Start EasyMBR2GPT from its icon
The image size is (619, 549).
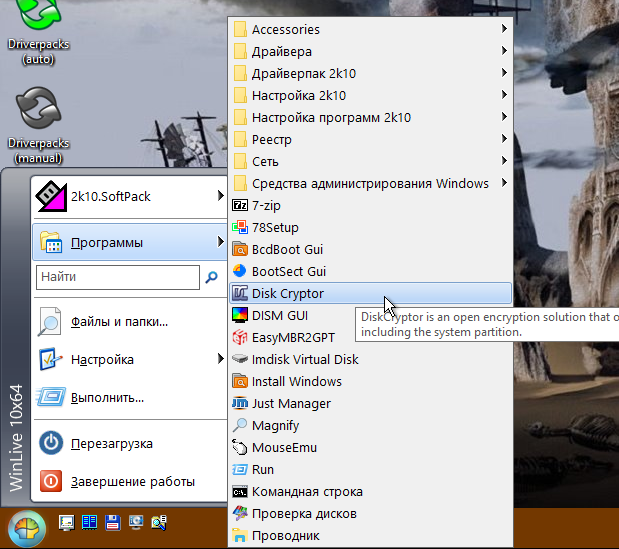tap(240, 337)
